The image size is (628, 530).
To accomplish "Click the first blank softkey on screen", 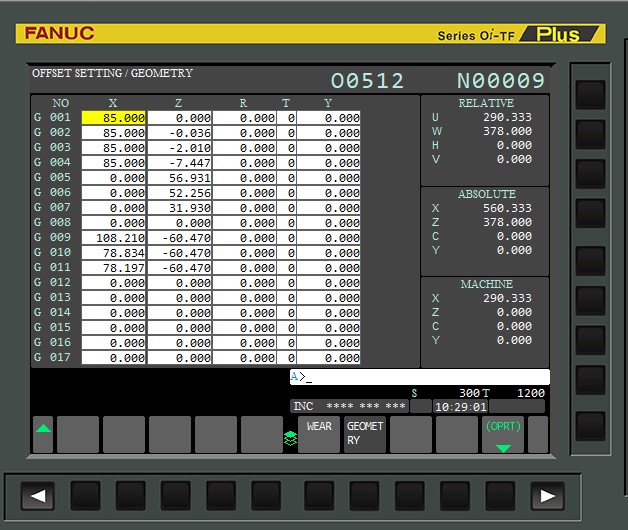I will coord(78,434).
